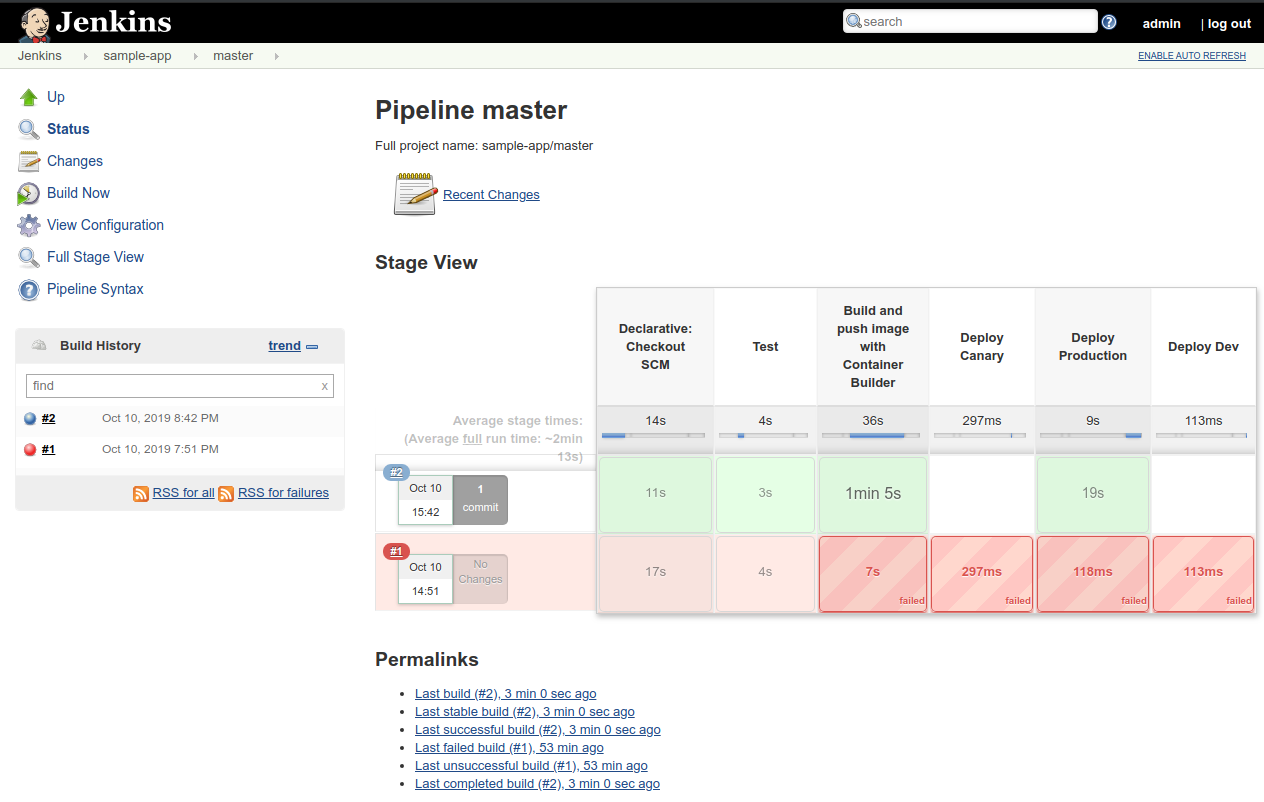Expand the sample-app breadcrumb arrow
Image resolution: width=1264 pixels, height=802 pixels.
pyautogui.click(x=194, y=56)
